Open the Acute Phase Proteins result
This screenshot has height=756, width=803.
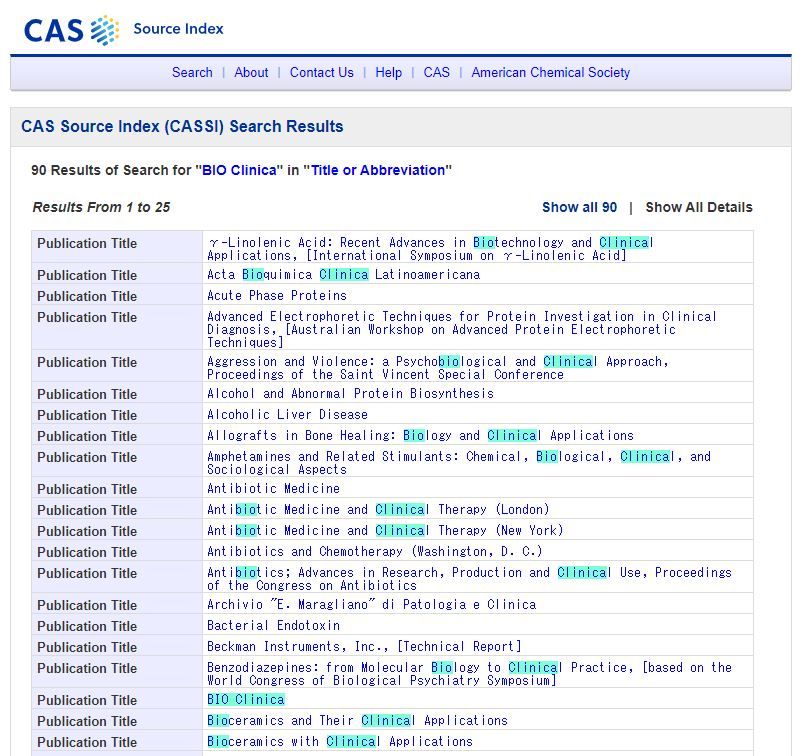(277, 296)
